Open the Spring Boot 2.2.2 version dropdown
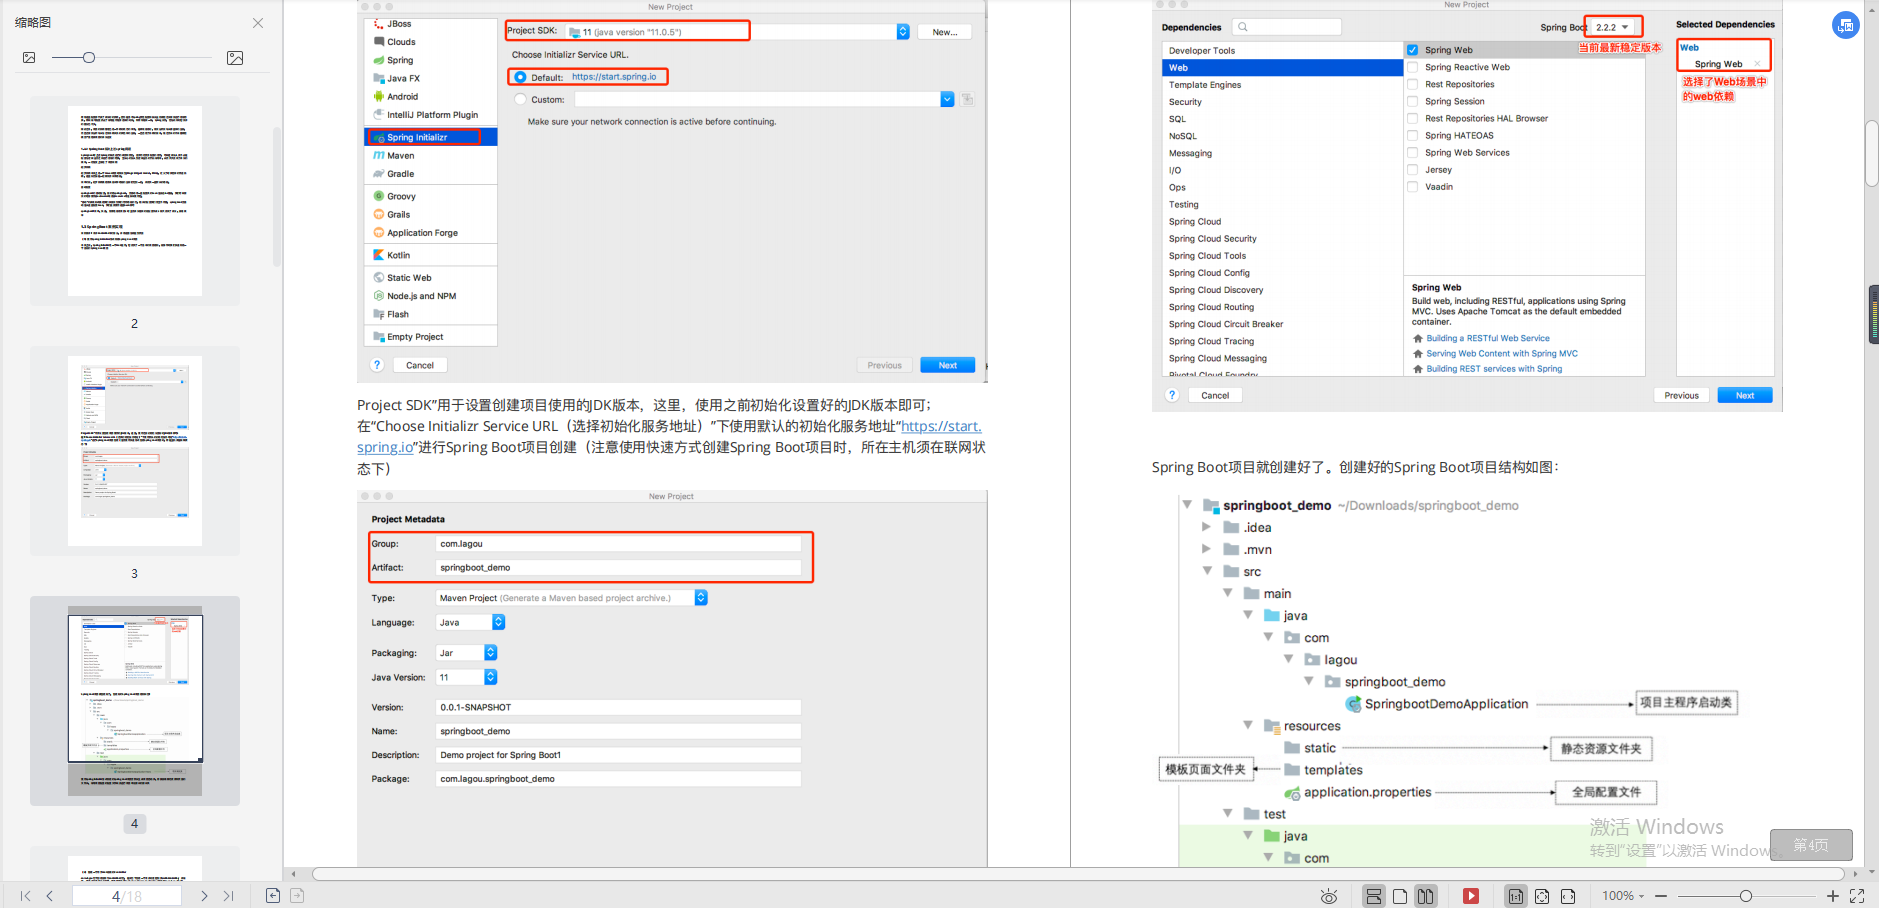1879x908 pixels. pos(1613,27)
